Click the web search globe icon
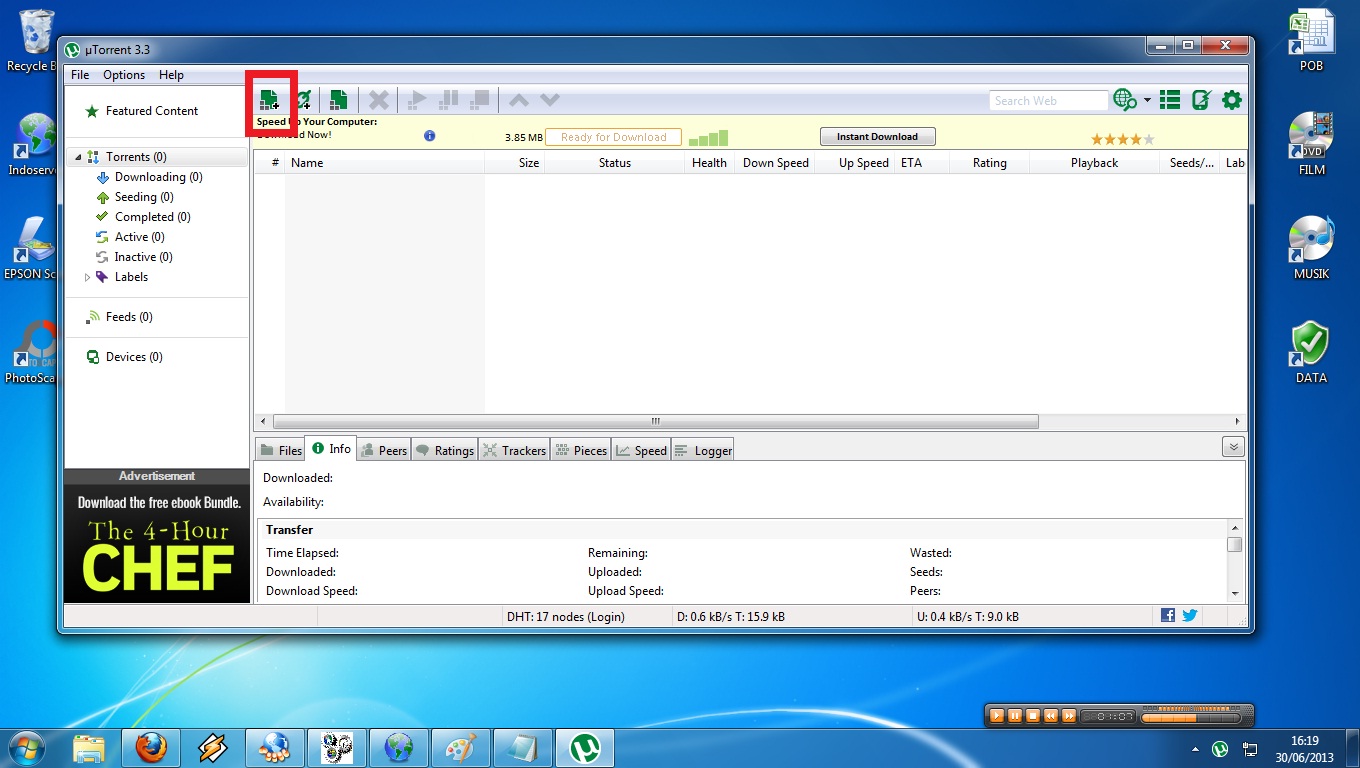1360x768 pixels. coord(1125,100)
